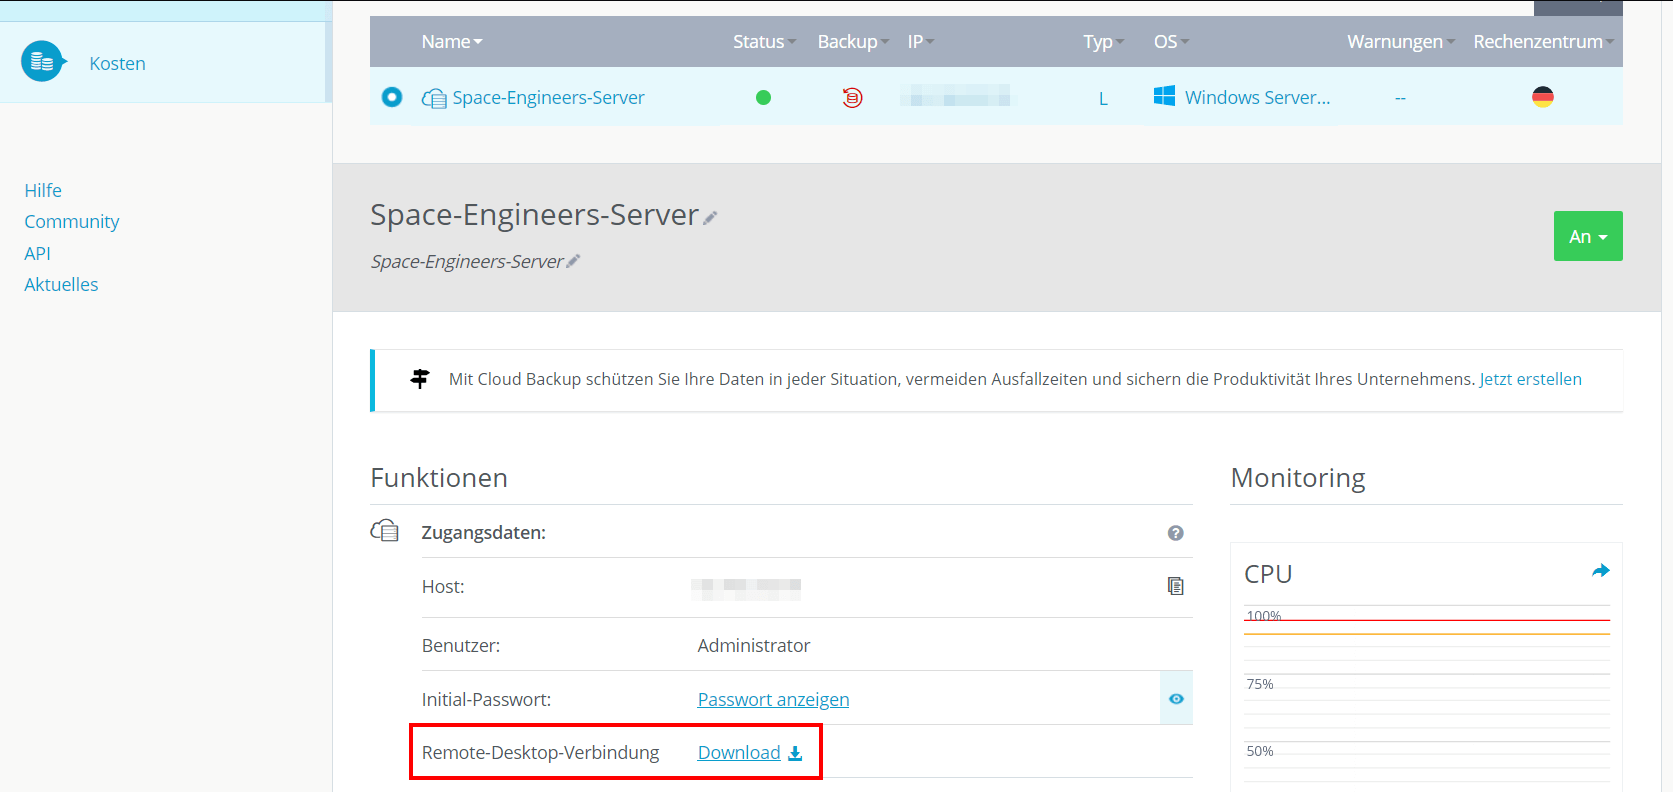Click the Funktionen section heading

439,478
